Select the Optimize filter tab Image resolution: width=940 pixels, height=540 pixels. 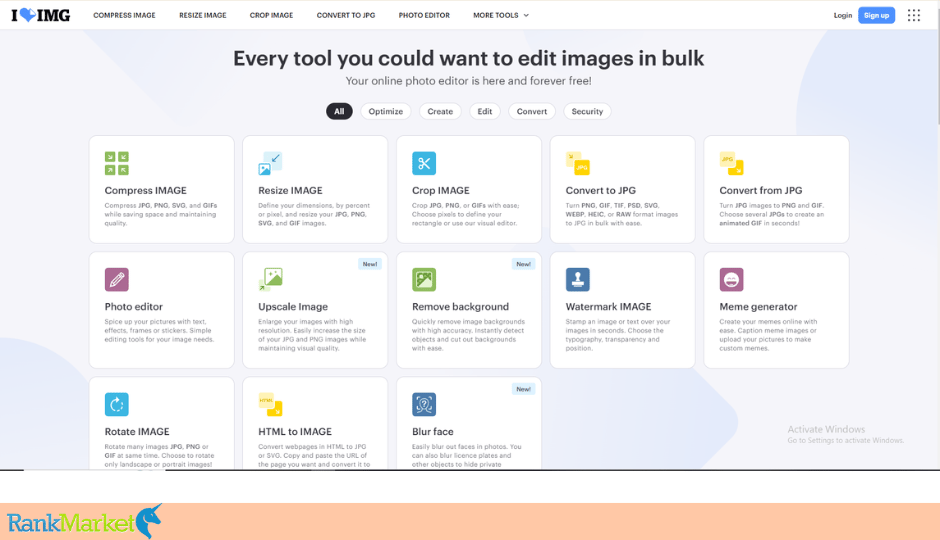click(x=385, y=111)
